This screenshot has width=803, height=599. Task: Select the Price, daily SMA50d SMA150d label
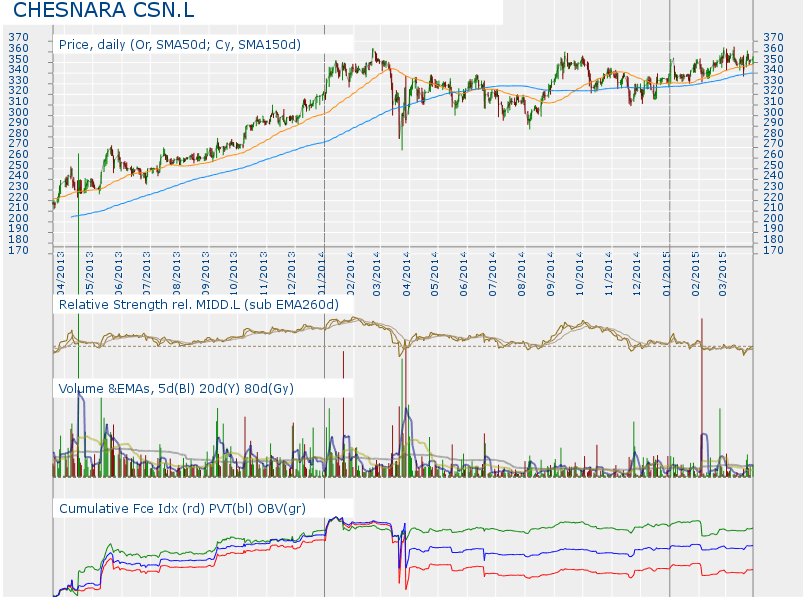click(x=180, y=45)
